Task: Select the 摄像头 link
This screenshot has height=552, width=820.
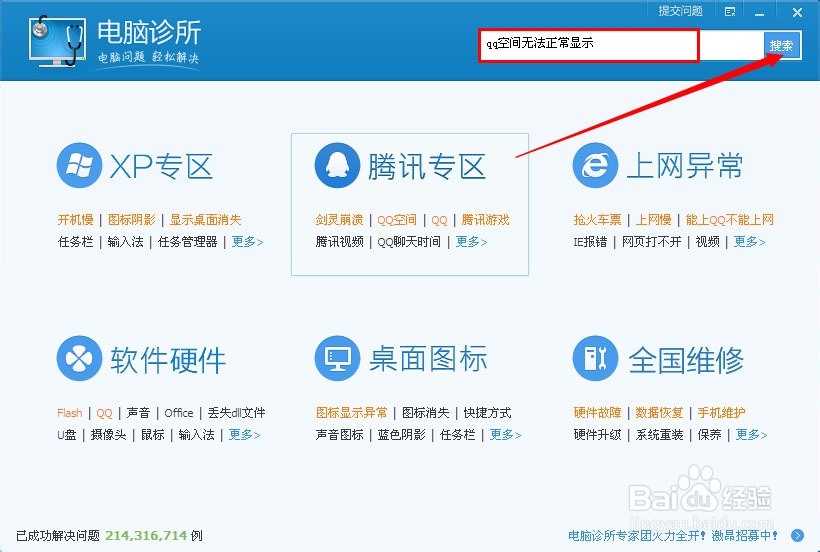Action: [108, 435]
